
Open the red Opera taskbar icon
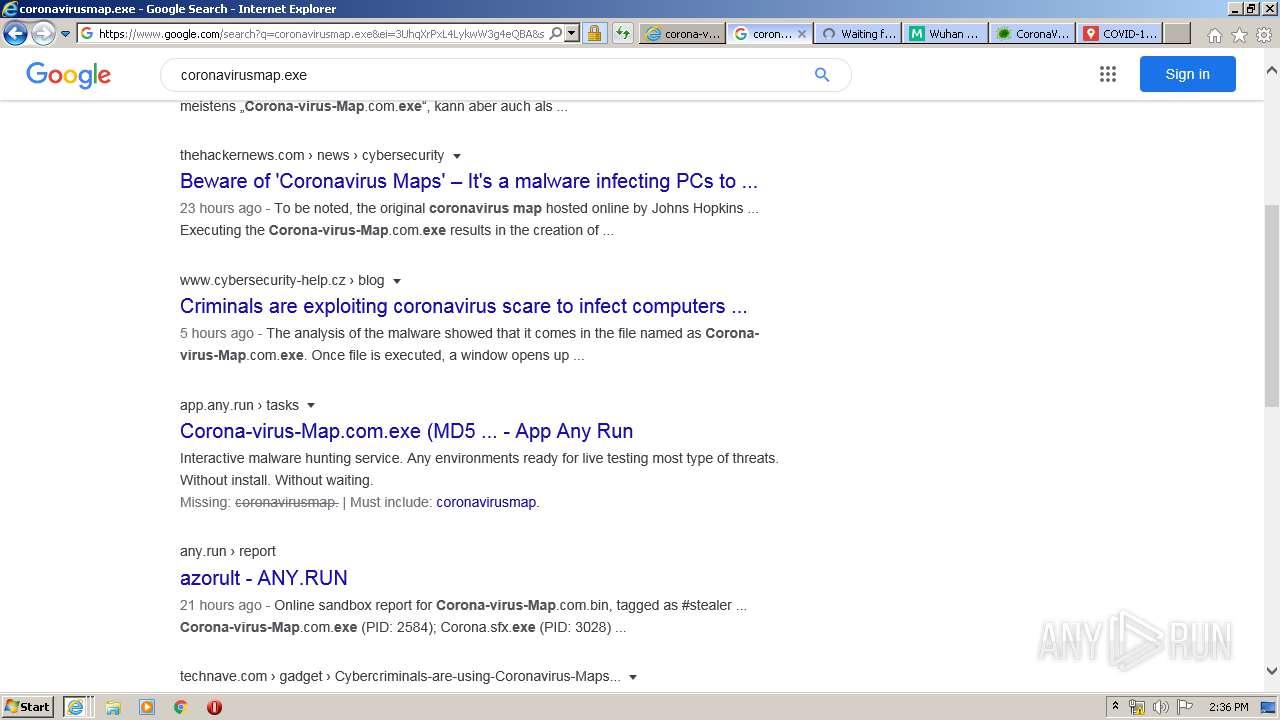pyautogui.click(x=214, y=707)
